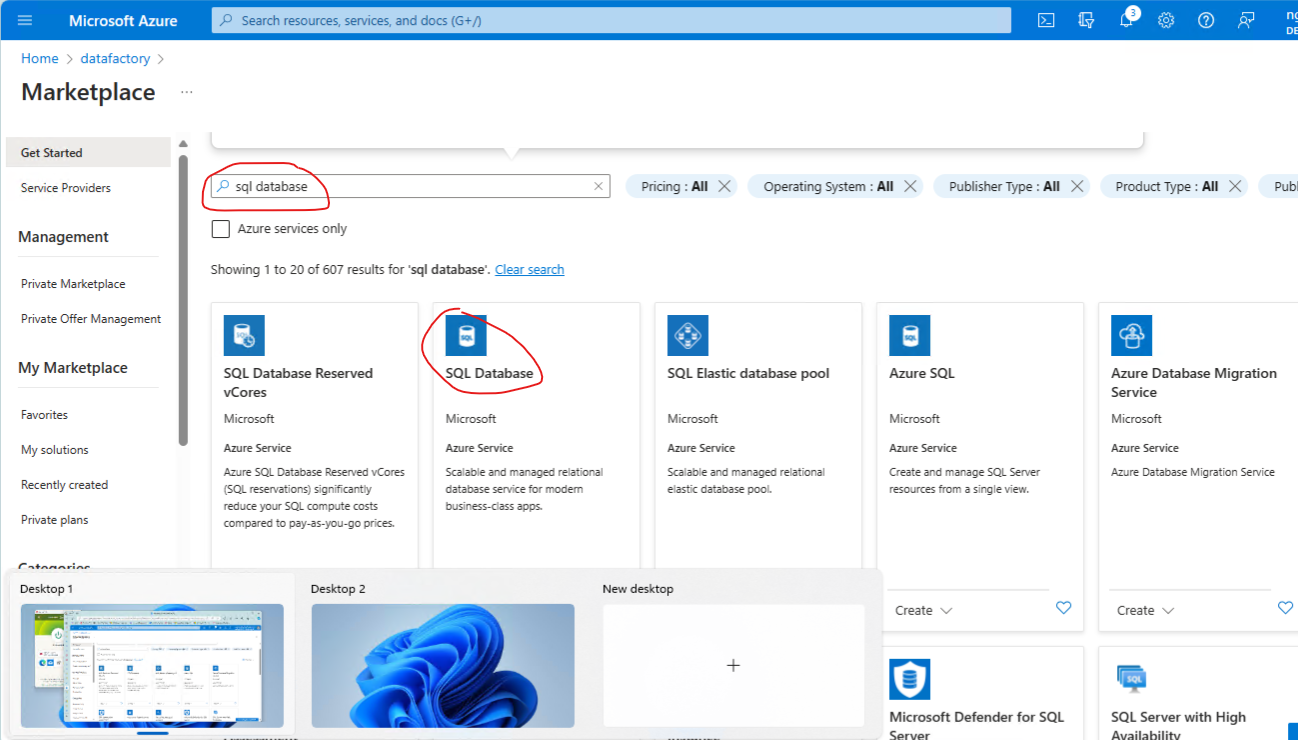Click the SQL Database Reserved vCores icon
This screenshot has width=1298, height=740.
coord(244,336)
